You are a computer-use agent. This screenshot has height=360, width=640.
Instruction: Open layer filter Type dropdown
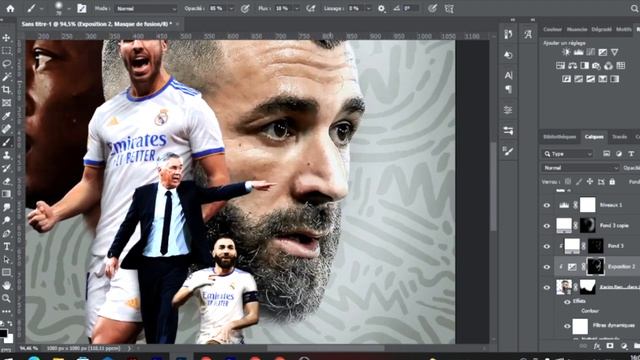pos(567,154)
